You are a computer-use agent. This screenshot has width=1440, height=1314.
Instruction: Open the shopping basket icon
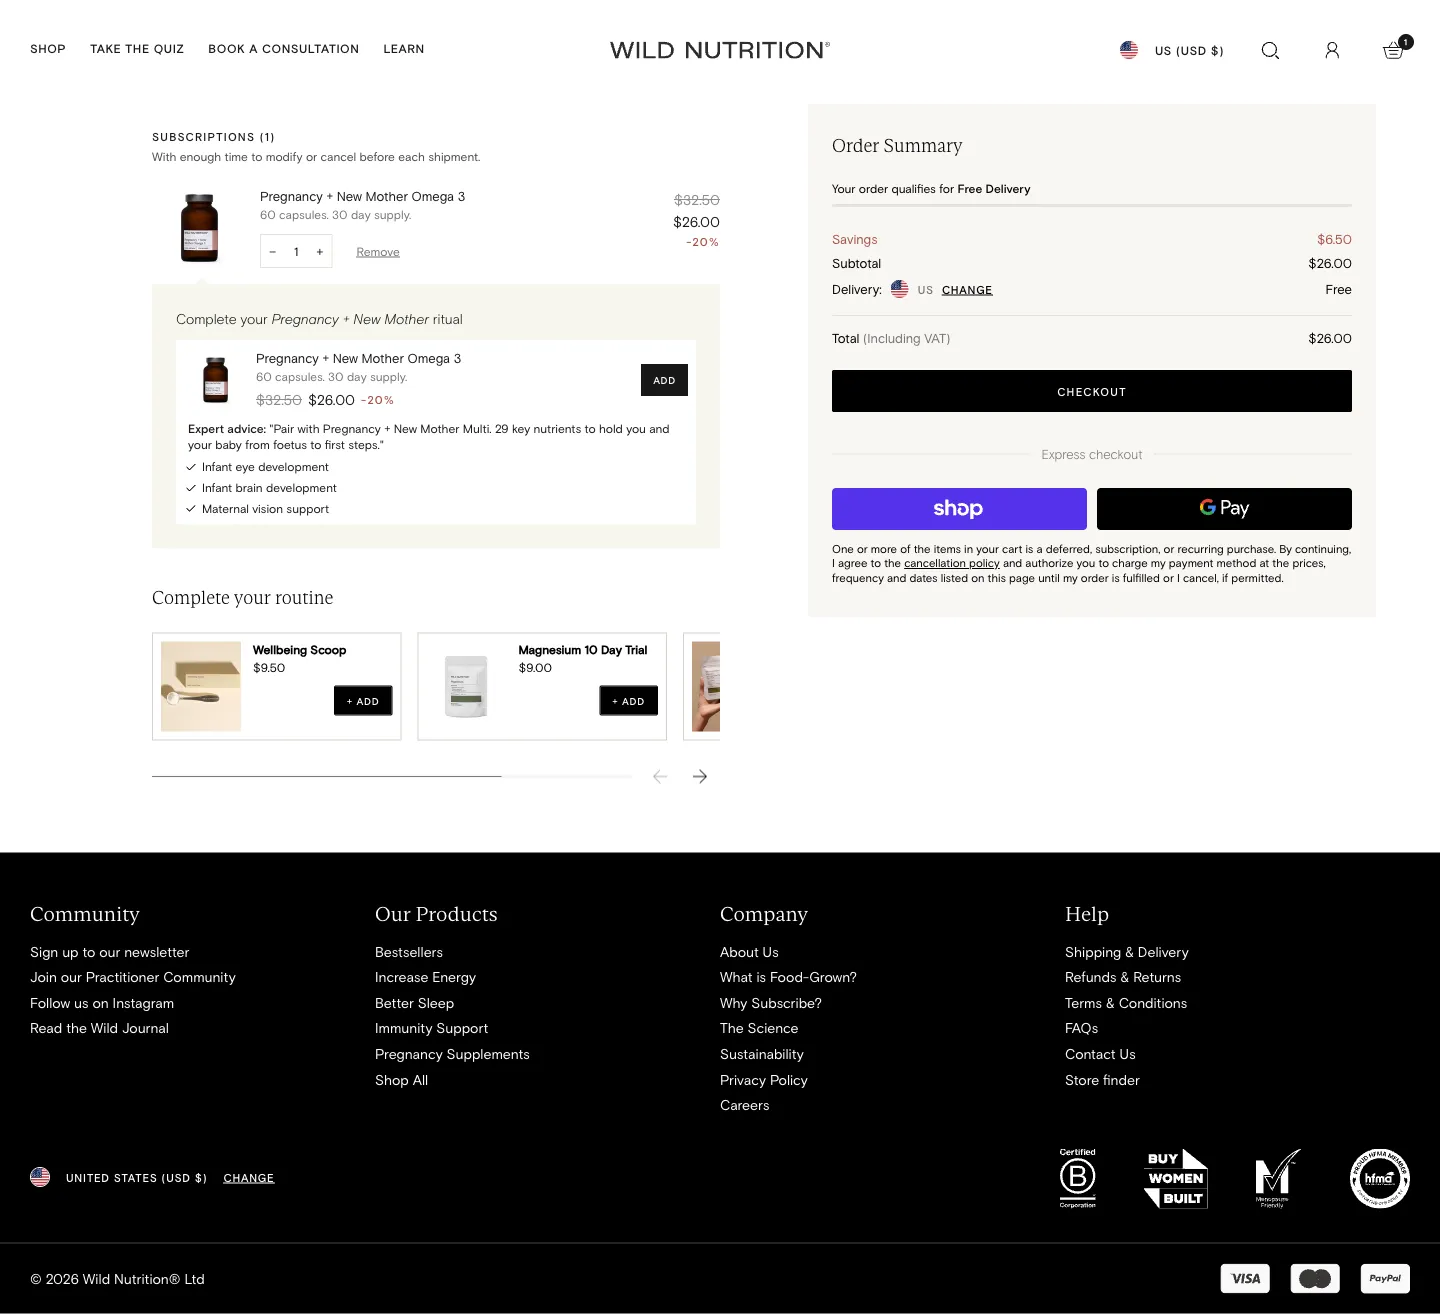1393,50
